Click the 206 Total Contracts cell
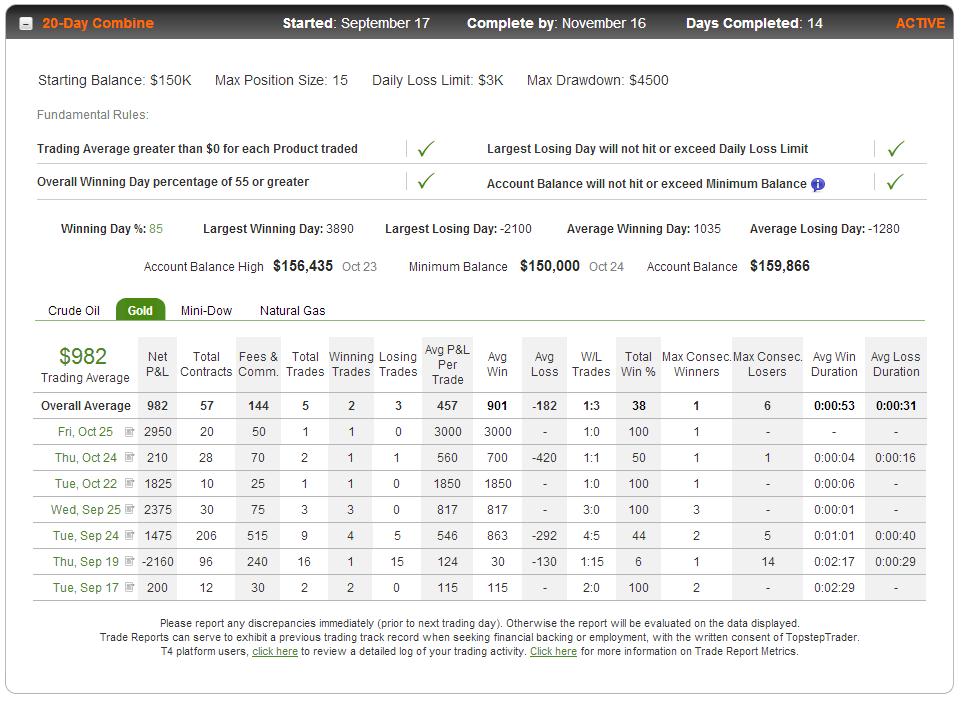The height and width of the screenshot is (703, 962). click(x=206, y=536)
